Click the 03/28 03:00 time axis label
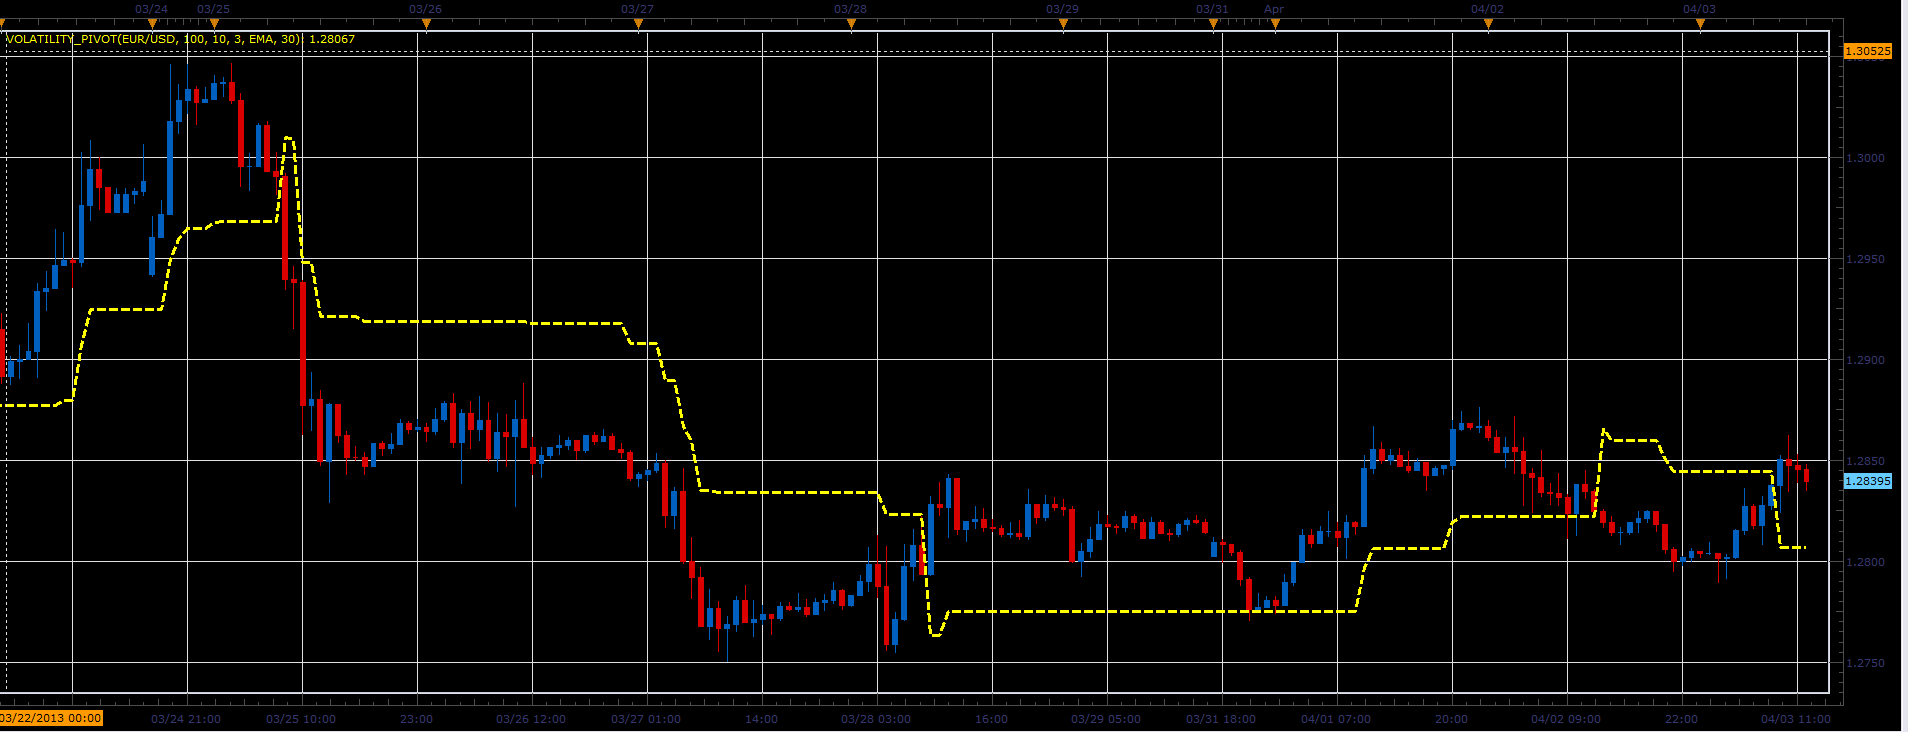Viewport: 1908px width, 732px height. point(876,719)
